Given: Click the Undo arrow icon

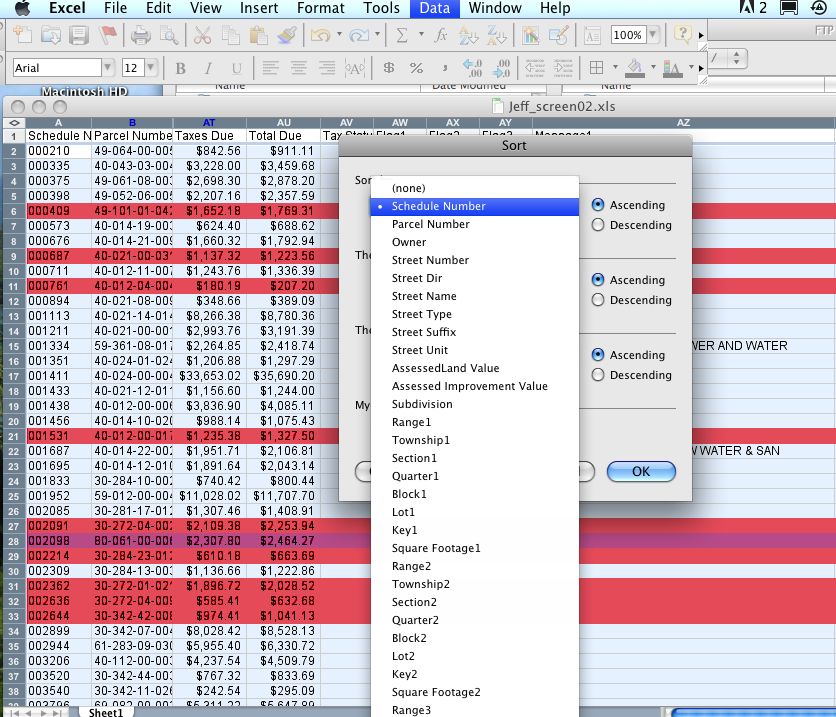Looking at the screenshot, I should point(320,35).
